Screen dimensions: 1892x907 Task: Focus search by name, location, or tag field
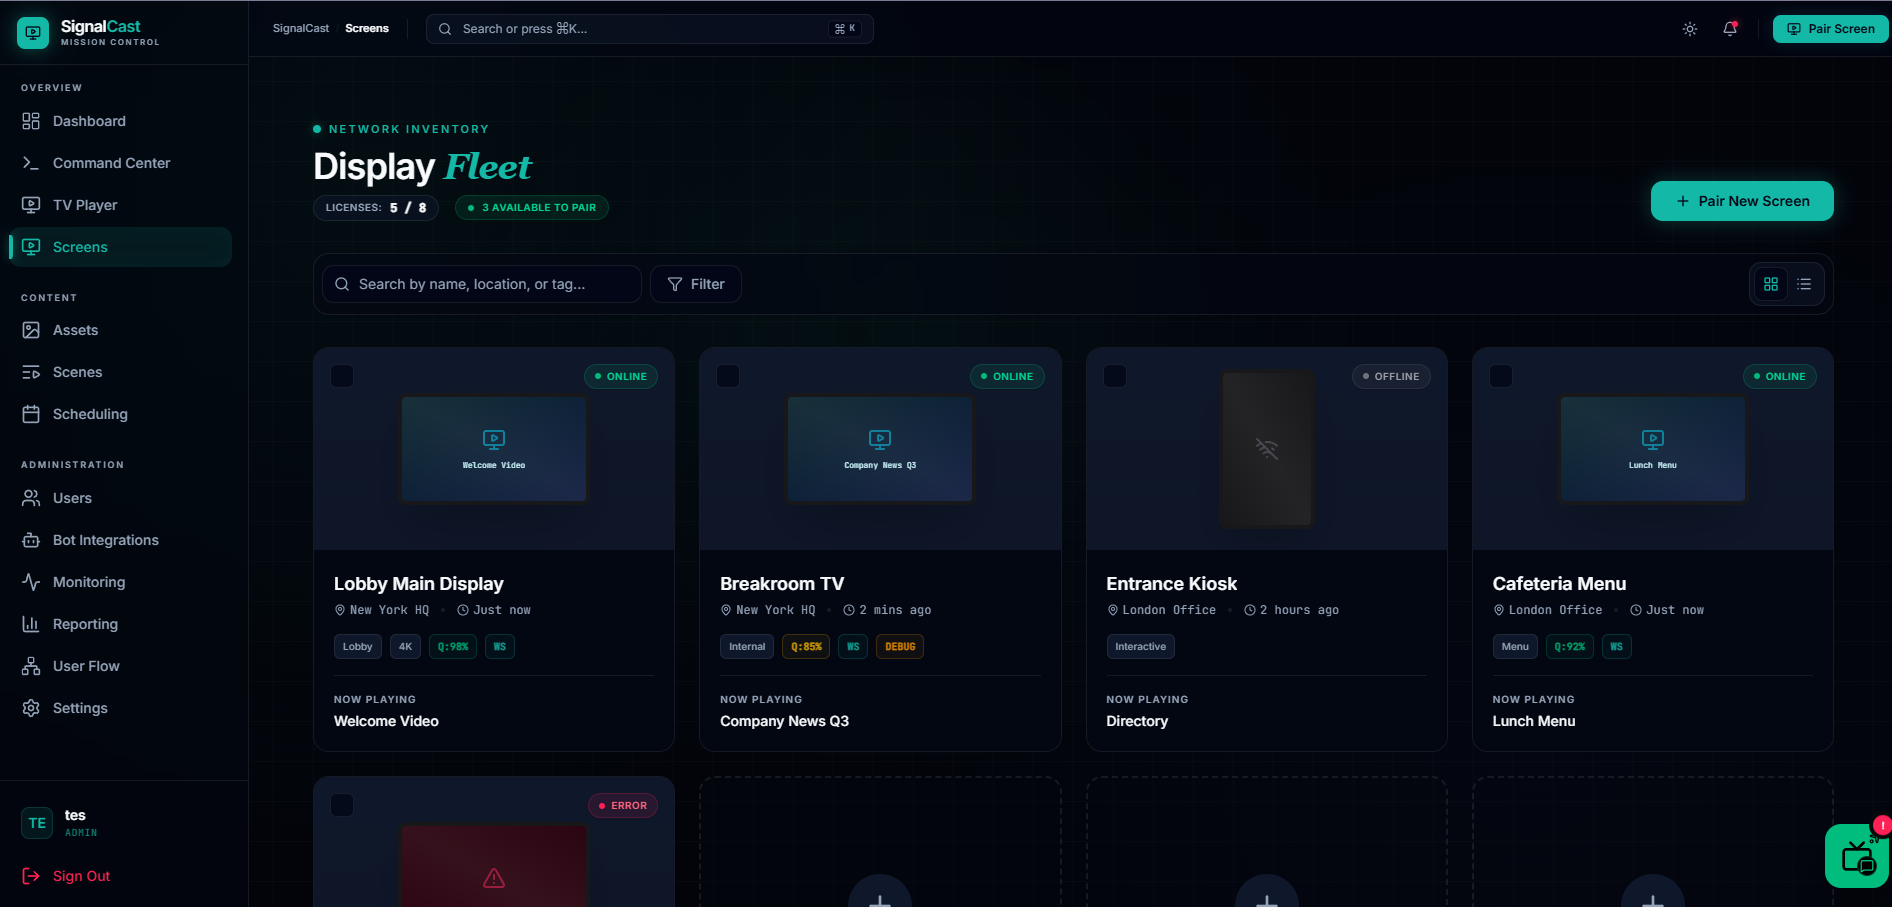coord(482,284)
